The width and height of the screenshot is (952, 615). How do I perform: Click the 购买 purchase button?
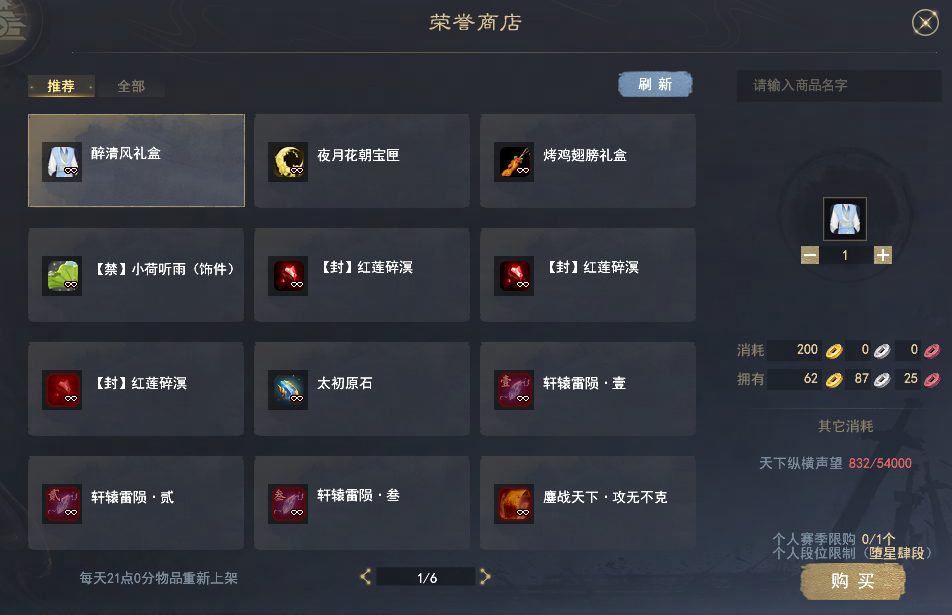click(852, 581)
